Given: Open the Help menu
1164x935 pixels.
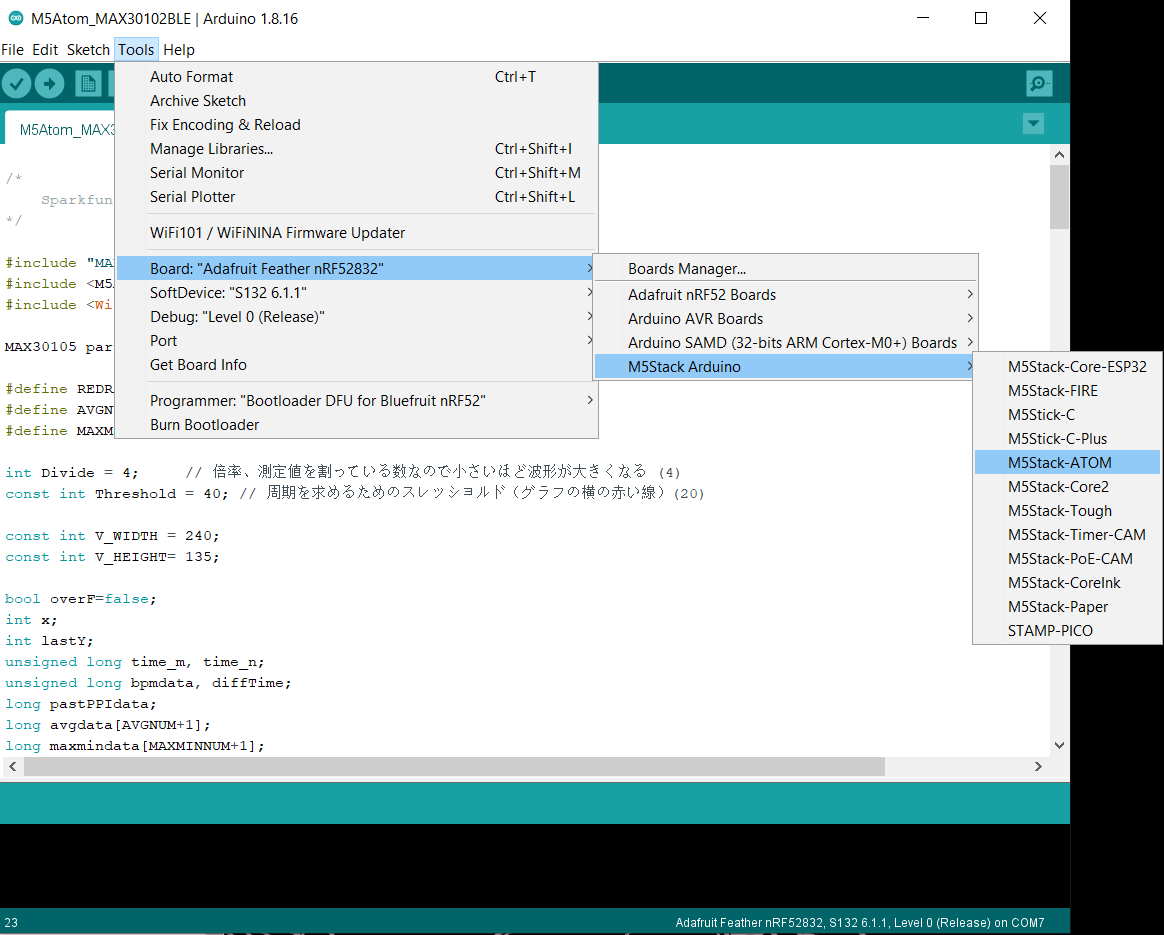Looking at the screenshot, I should 179,50.
